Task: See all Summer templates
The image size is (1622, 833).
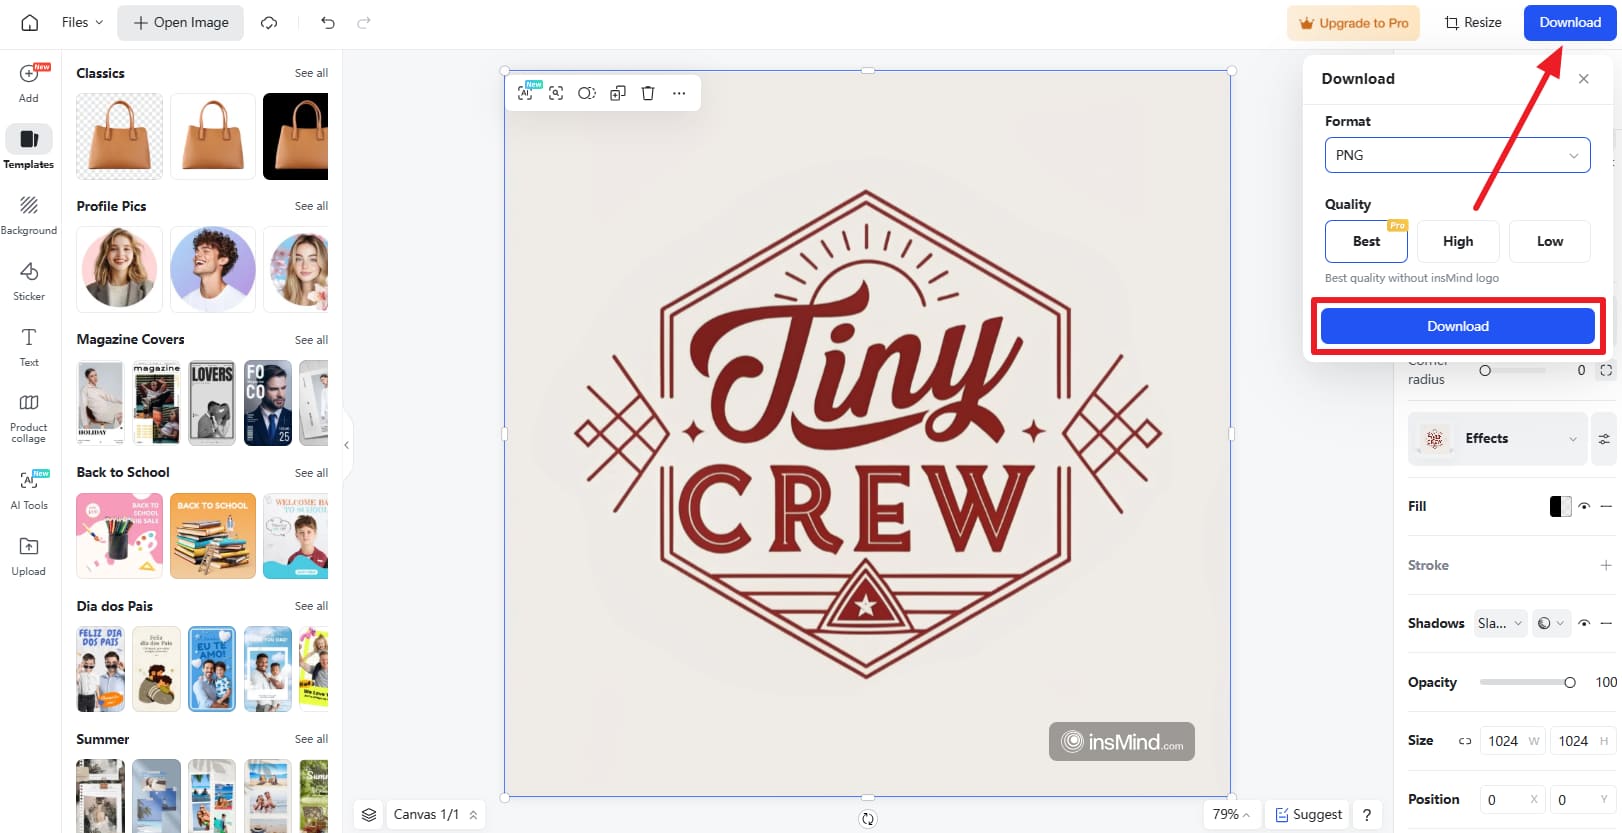Action: pyautogui.click(x=311, y=739)
